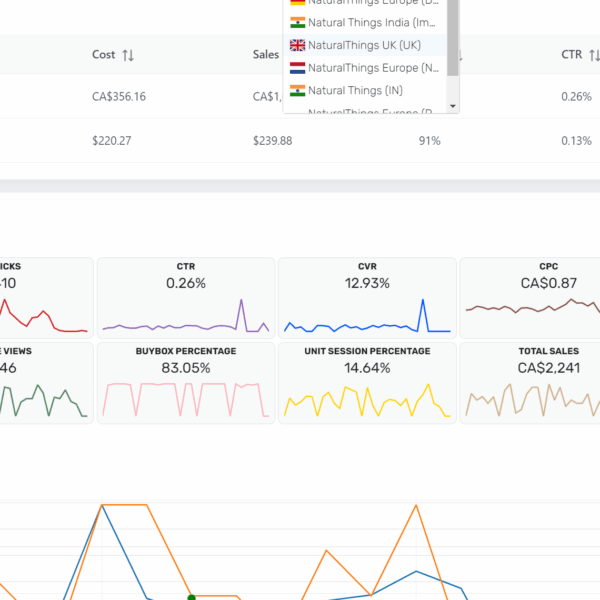This screenshot has height=600, width=600.
Task: Open the CPC CA$0.87 metric card
Action: (530, 298)
